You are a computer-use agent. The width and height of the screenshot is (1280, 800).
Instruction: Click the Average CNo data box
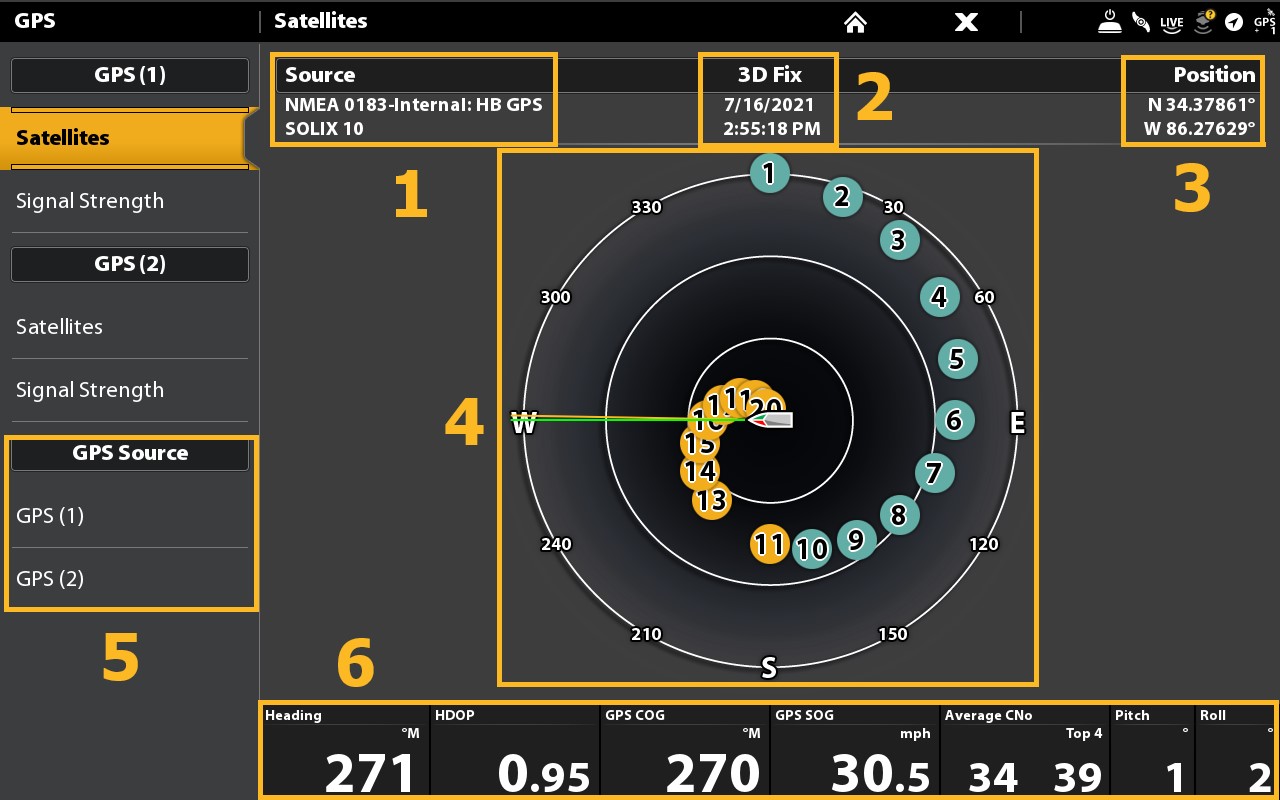[1025, 751]
